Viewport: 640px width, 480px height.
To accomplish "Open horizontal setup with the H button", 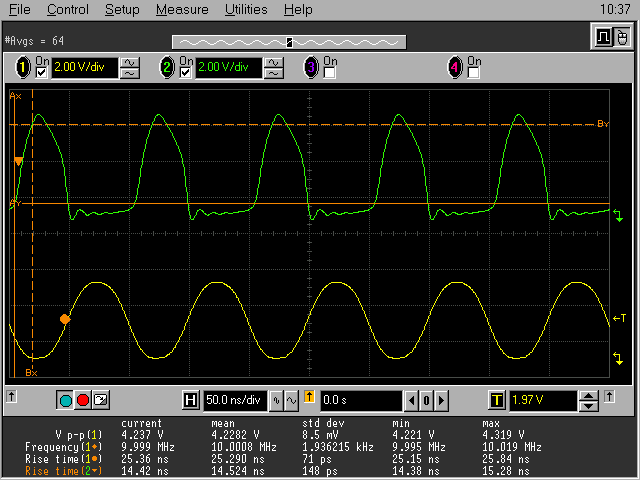I will pos(190,400).
